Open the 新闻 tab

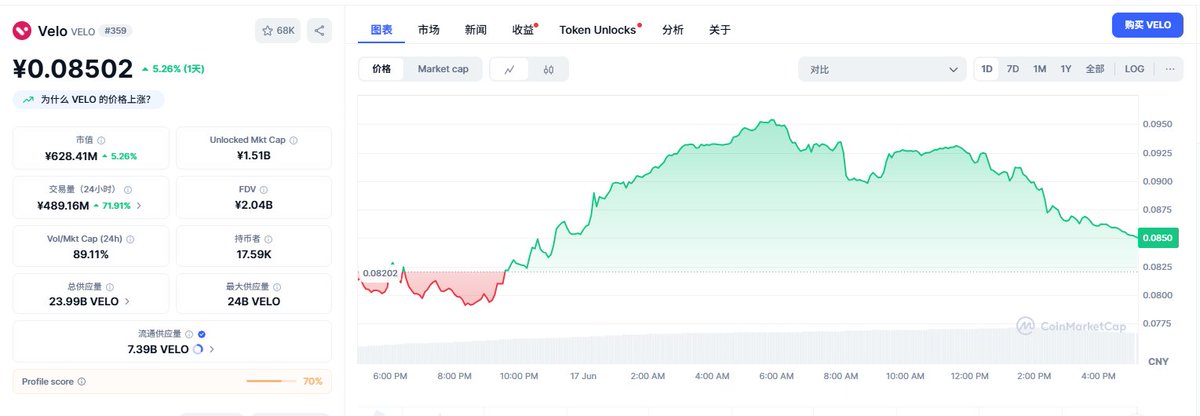(x=476, y=30)
